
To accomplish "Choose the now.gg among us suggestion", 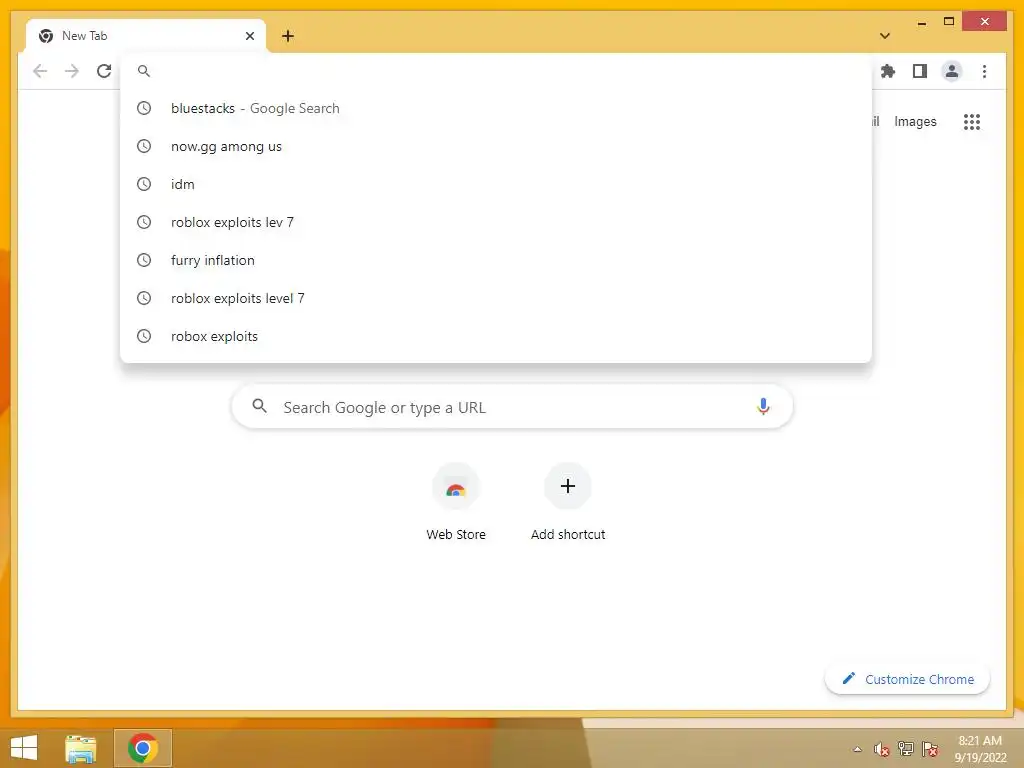I will click(x=496, y=146).
